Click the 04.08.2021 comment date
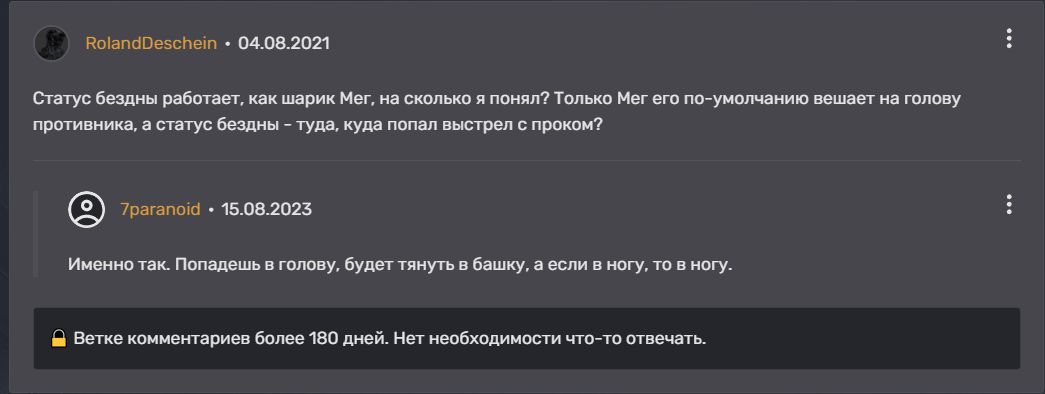 tap(284, 43)
